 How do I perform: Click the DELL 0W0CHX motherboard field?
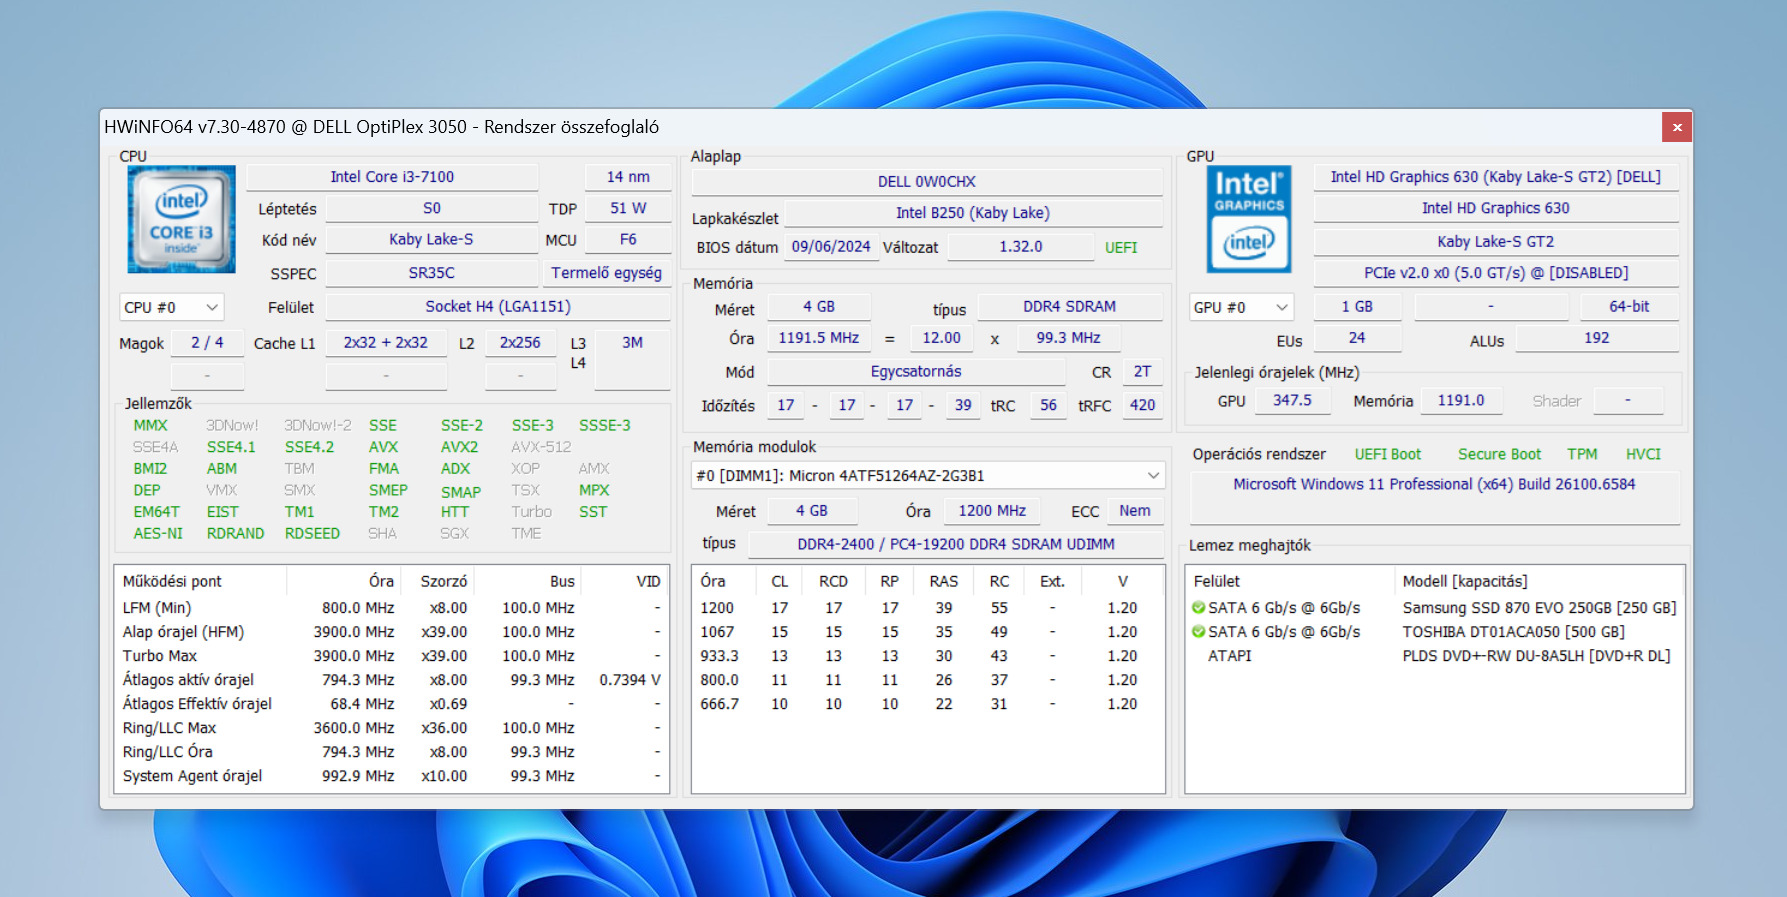(x=926, y=182)
